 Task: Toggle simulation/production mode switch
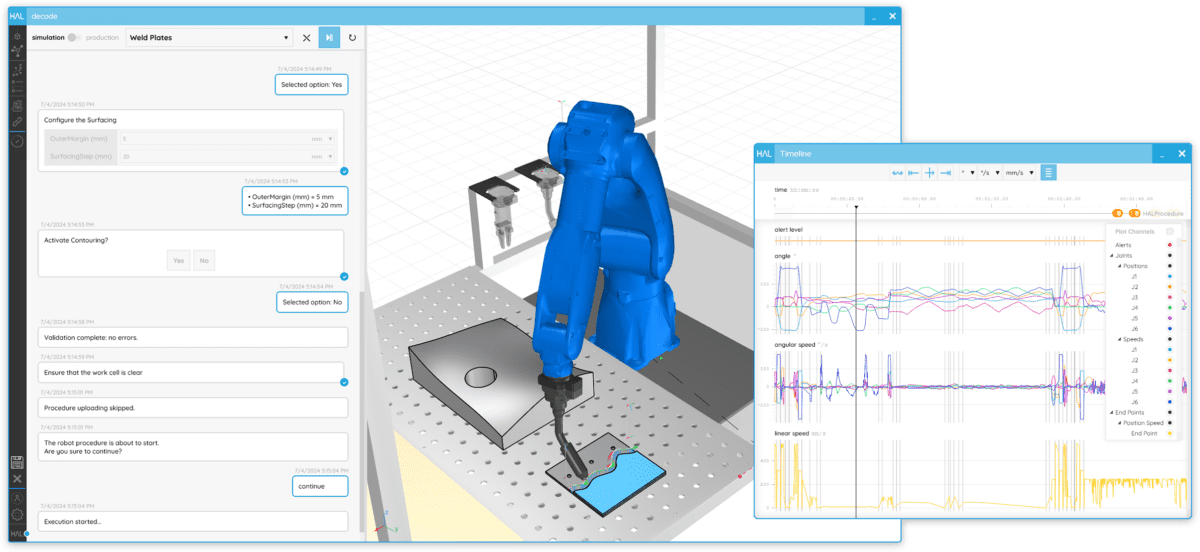pyautogui.click(x=74, y=38)
